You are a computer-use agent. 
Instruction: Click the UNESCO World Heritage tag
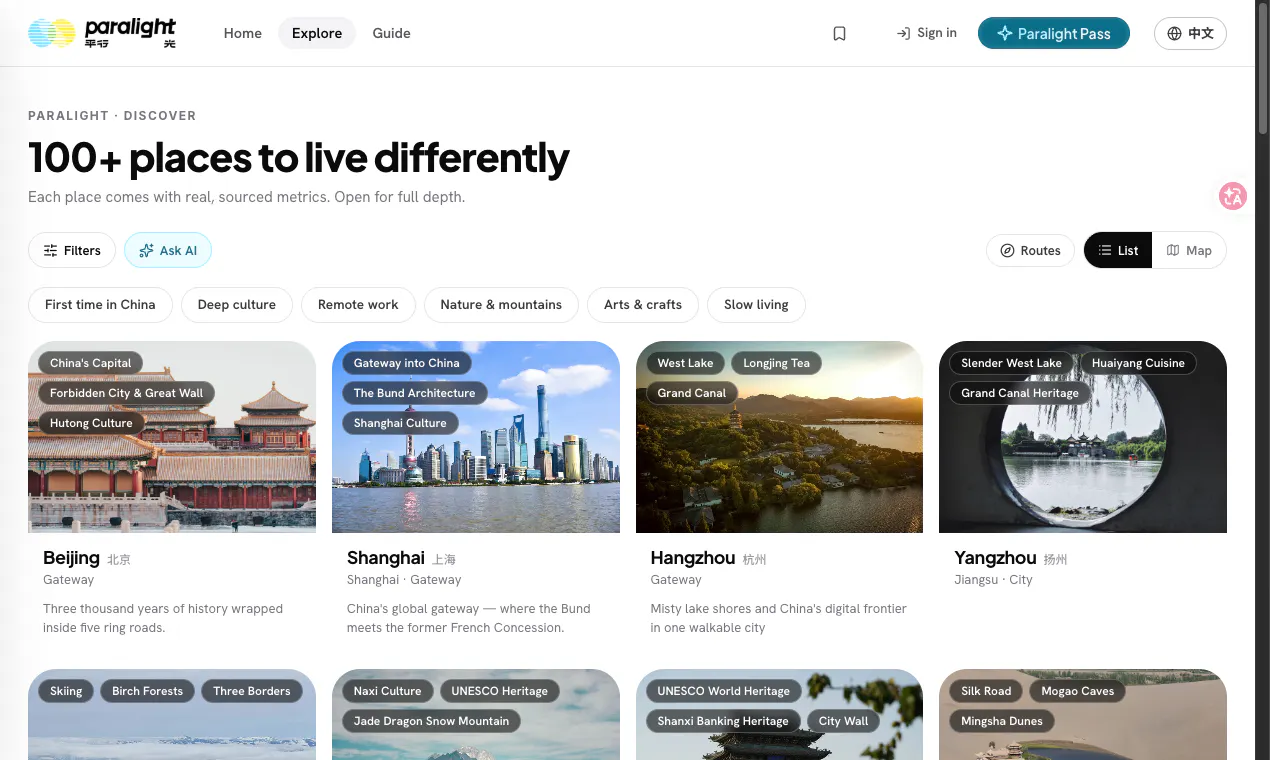724,691
